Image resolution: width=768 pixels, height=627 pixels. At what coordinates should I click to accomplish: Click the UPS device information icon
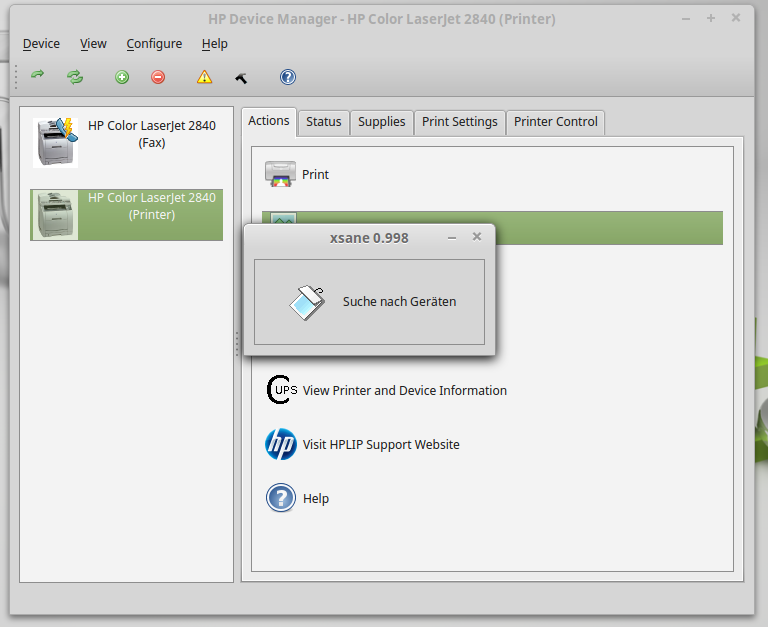(x=282, y=390)
